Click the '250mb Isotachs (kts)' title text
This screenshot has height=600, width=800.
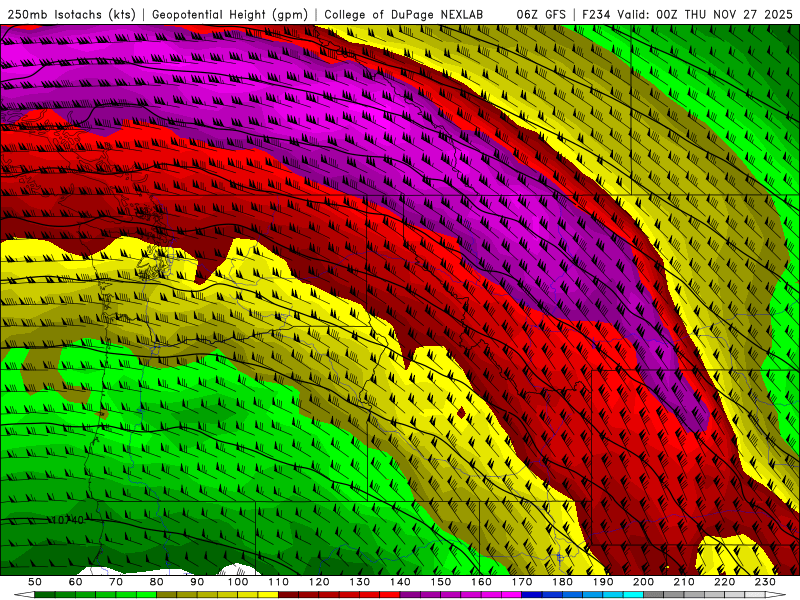[x=72, y=14]
